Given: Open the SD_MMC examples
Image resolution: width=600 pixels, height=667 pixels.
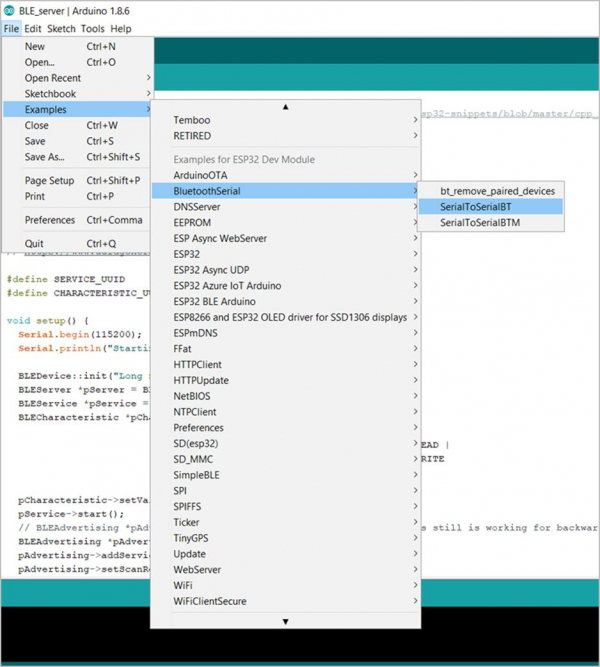Looking at the screenshot, I should point(286,459).
